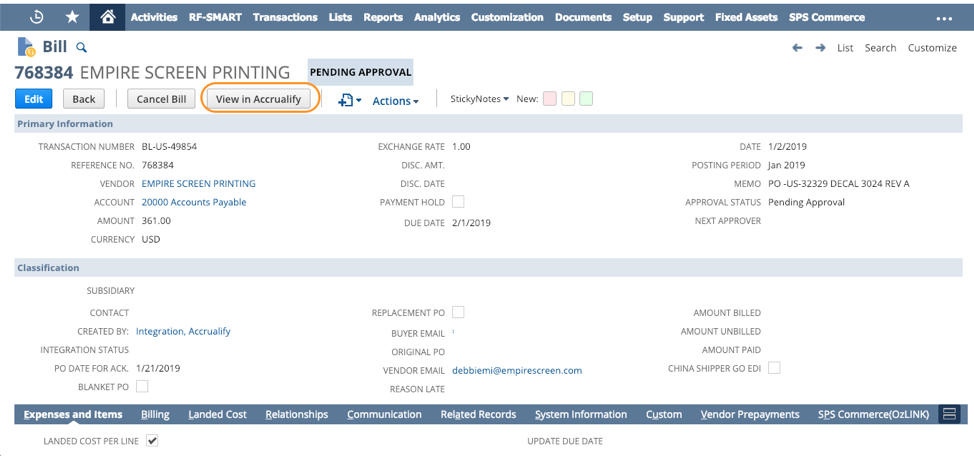Open the Customization menu
The image size is (974, 456).
point(507,17)
